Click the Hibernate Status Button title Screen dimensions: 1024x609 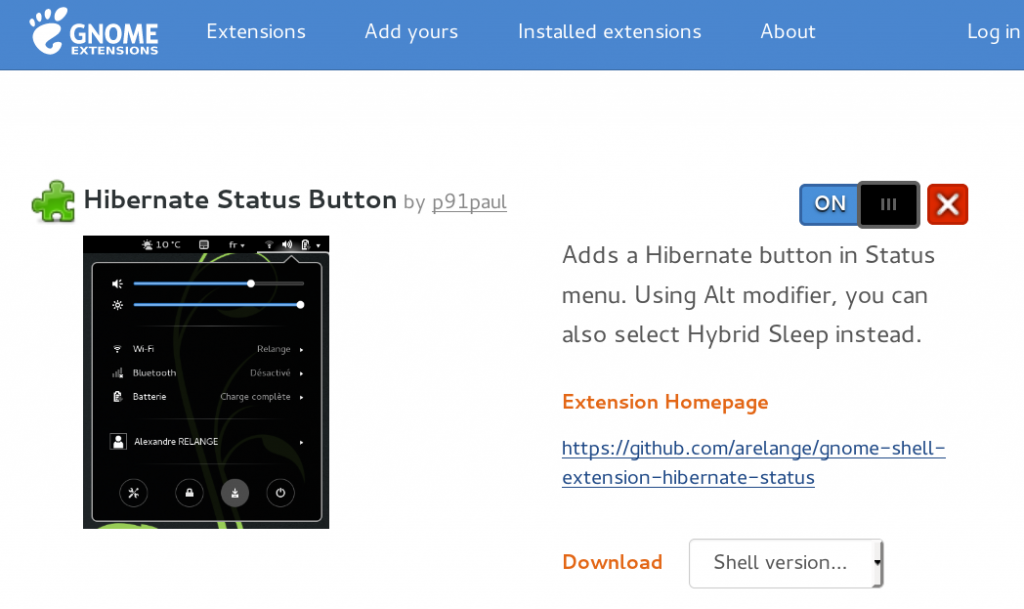coord(240,200)
